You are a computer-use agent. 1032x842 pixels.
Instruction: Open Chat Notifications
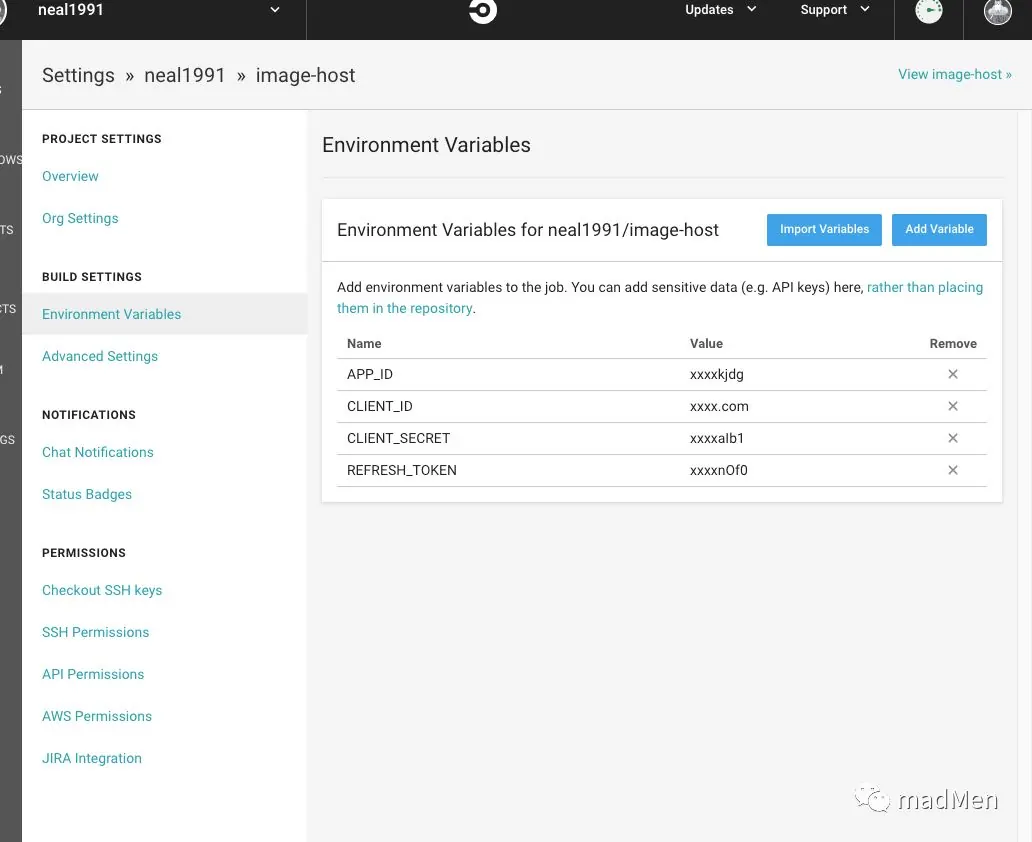[x=97, y=452]
